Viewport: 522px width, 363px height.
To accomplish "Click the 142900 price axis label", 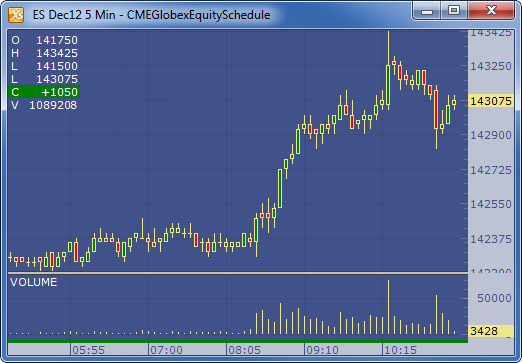I will click(491, 135).
